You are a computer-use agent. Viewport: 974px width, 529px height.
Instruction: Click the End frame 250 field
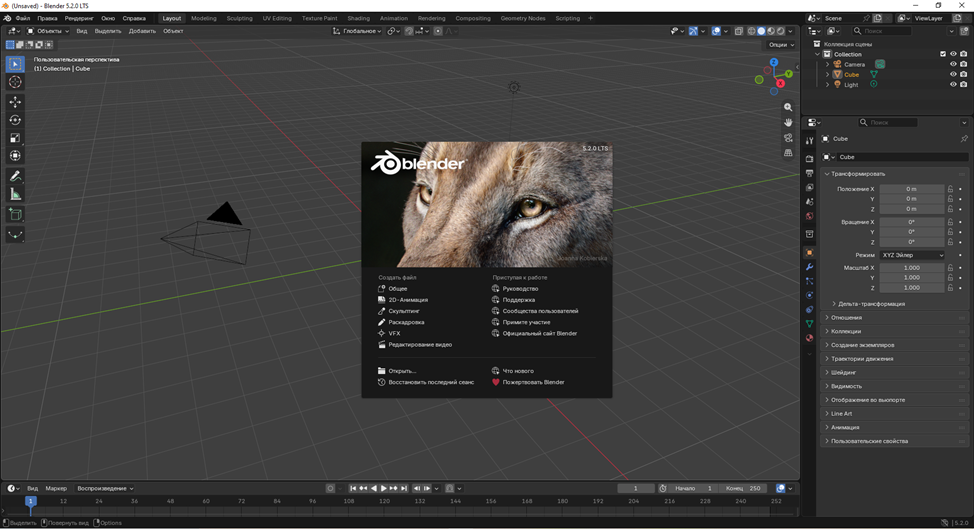pyautogui.click(x=743, y=489)
